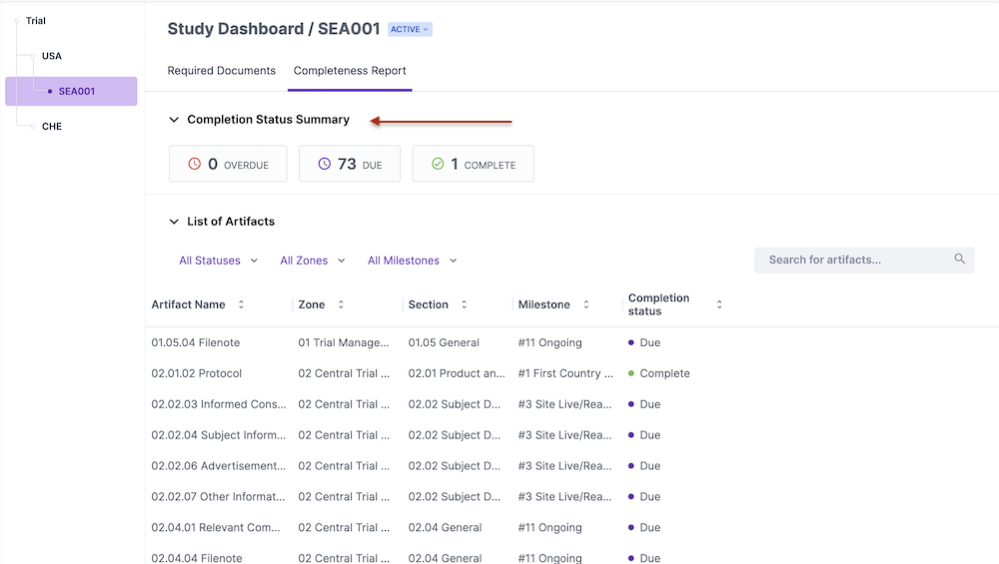Sort by Zone column arrows
Viewport: 999px width, 564px height.
(x=341, y=305)
